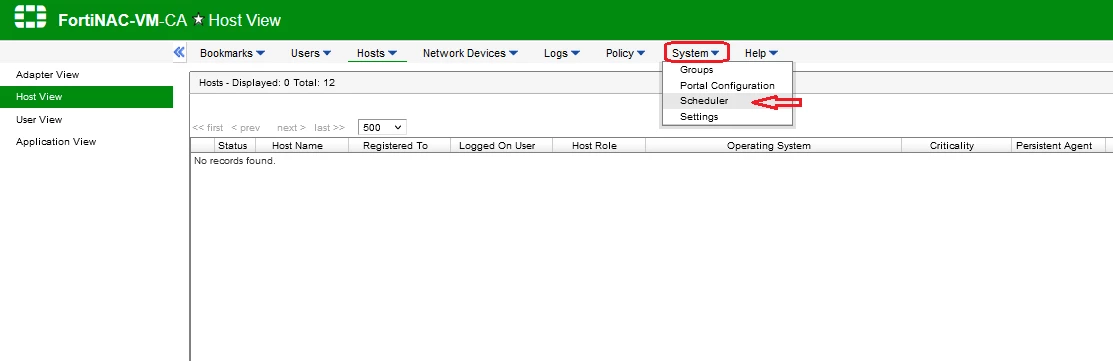Sort by Operating System column
The height and width of the screenshot is (361, 1113).
(773, 145)
